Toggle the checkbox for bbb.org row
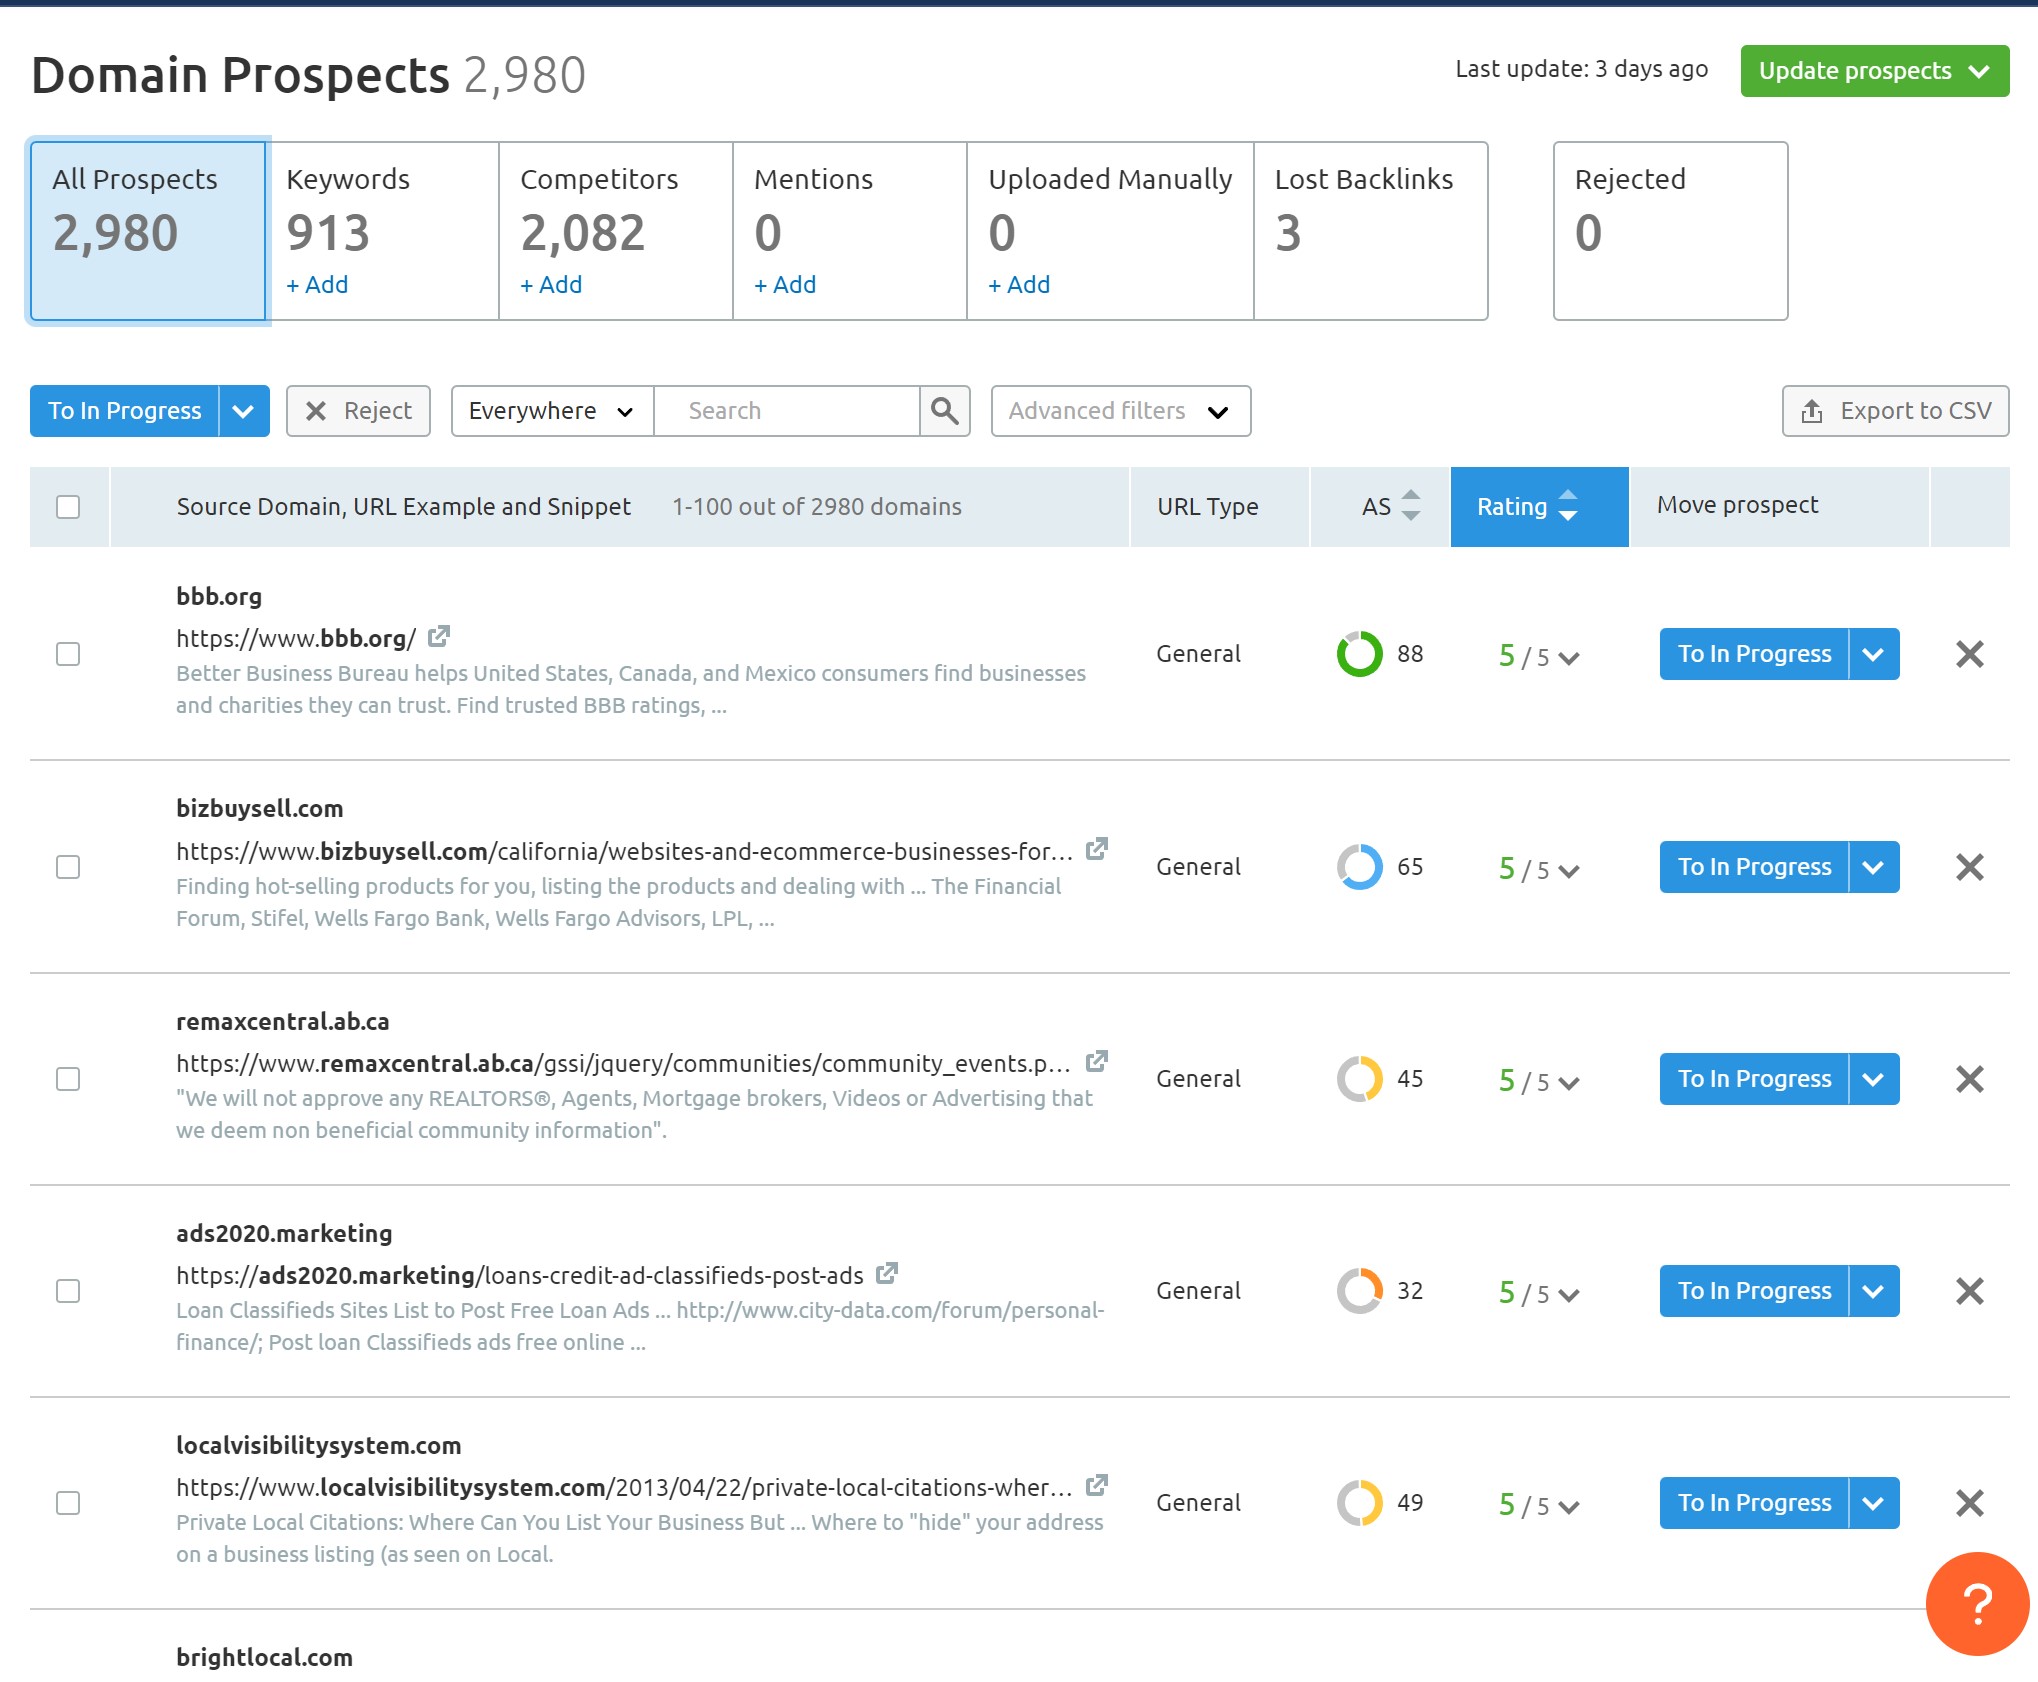 [x=69, y=653]
